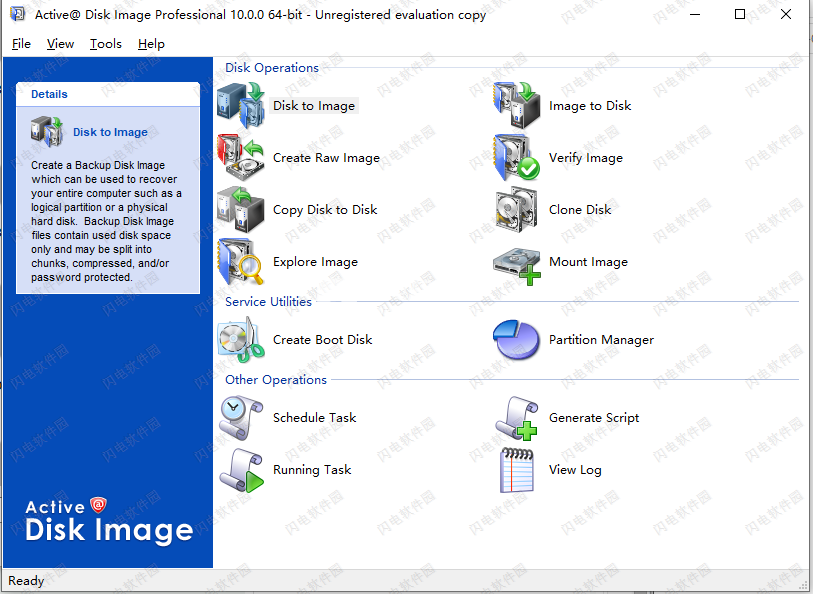813x594 pixels.
Task: Click the Other Operations section heading
Action: [x=276, y=380]
